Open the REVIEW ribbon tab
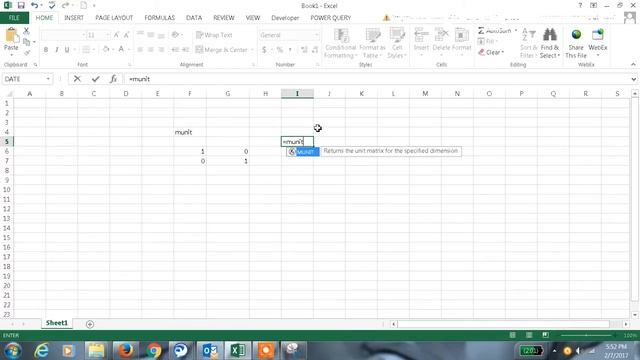This screenshot has height=360, width=640. (224, 18)
